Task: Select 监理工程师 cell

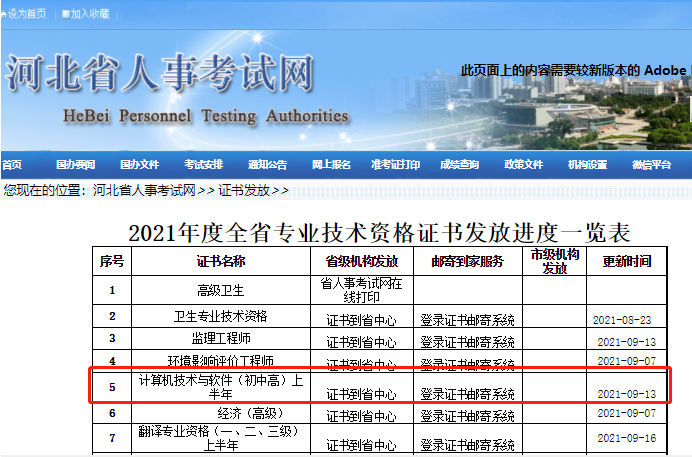Action: point(221,338)
